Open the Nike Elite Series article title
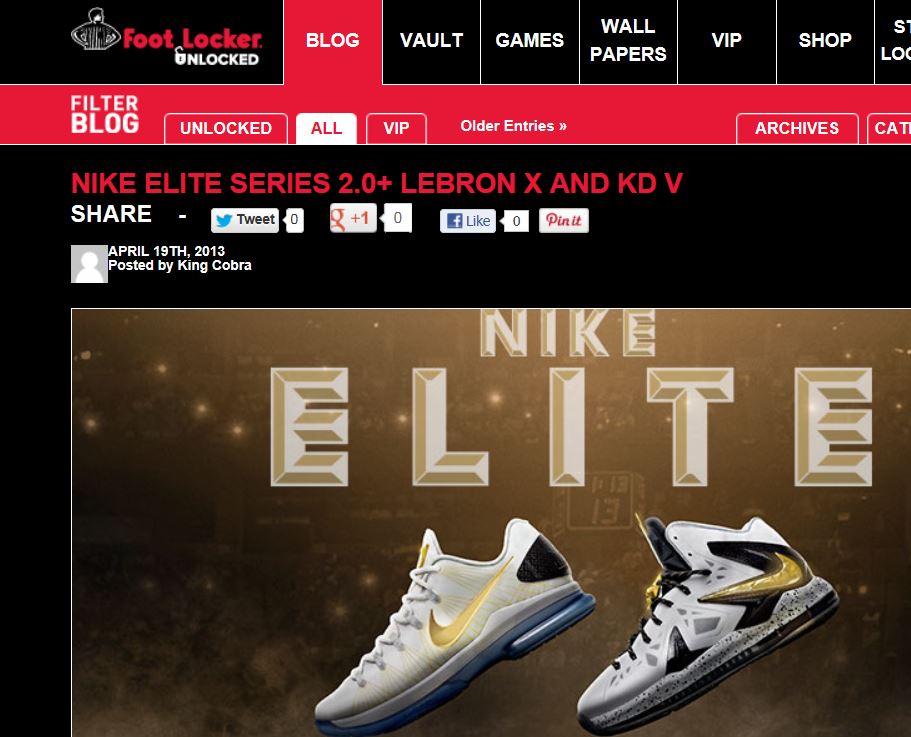Screen dimensions: 911x737 376,183
